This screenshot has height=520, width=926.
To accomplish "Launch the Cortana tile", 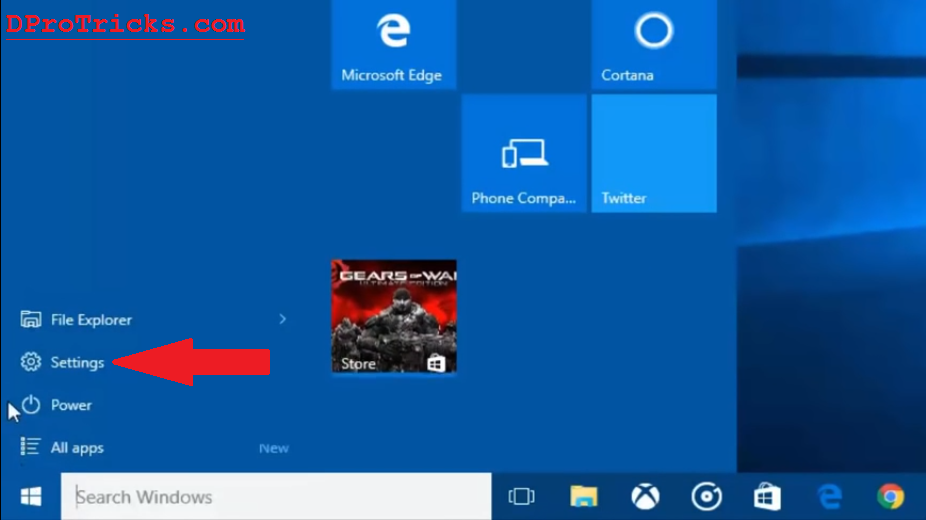I will [654, 44].
